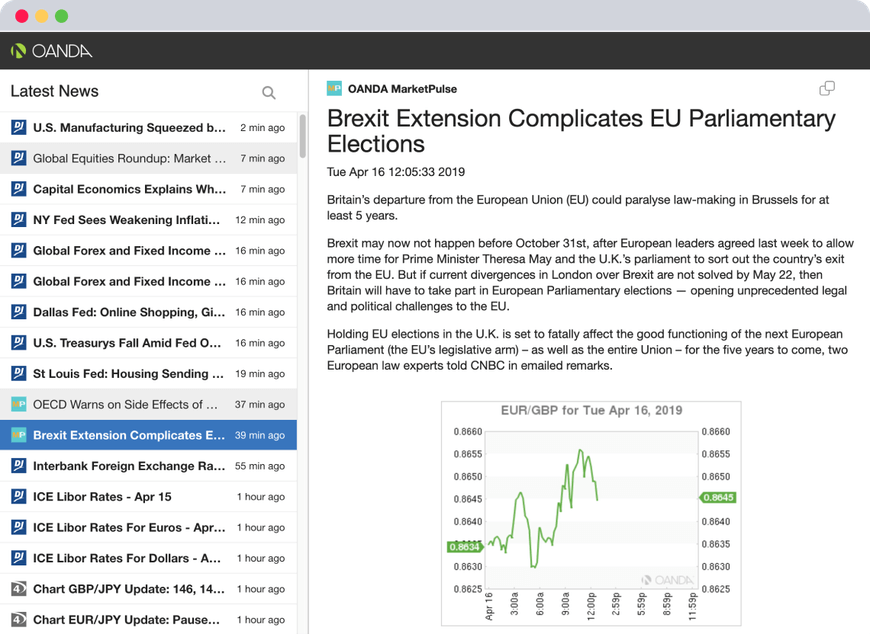Open Dallas Fed: Online Shopping story
The height and width of the screenshot is (634, 870).
coord(128,312)
